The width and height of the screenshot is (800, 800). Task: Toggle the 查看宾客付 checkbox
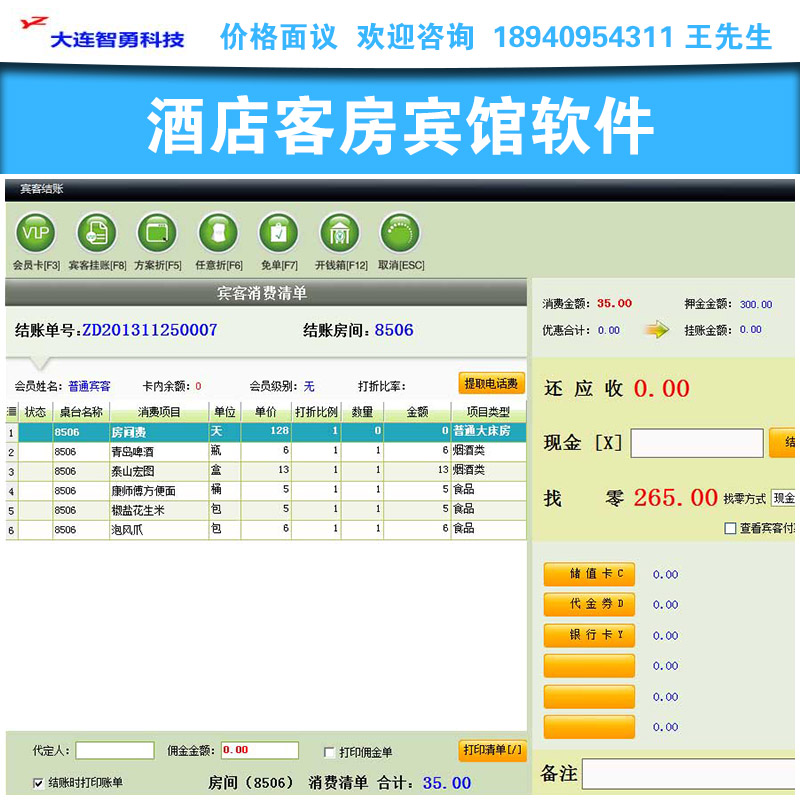click(730, 528)
